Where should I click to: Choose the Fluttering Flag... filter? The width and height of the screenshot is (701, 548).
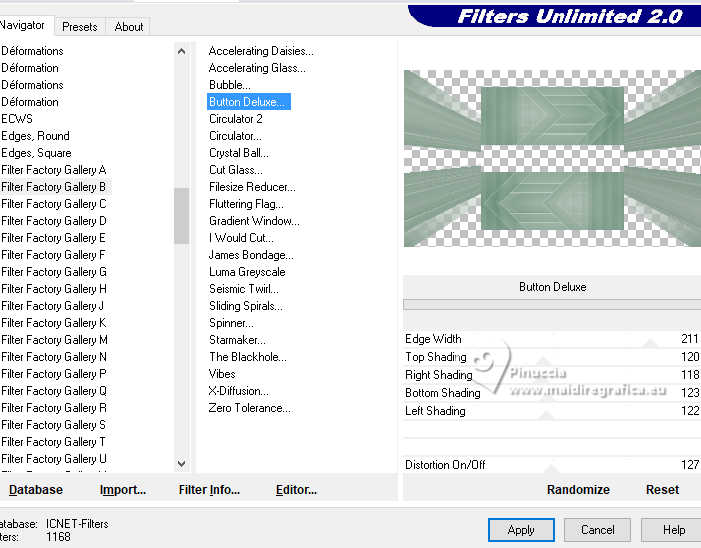[x=246, y=204]
